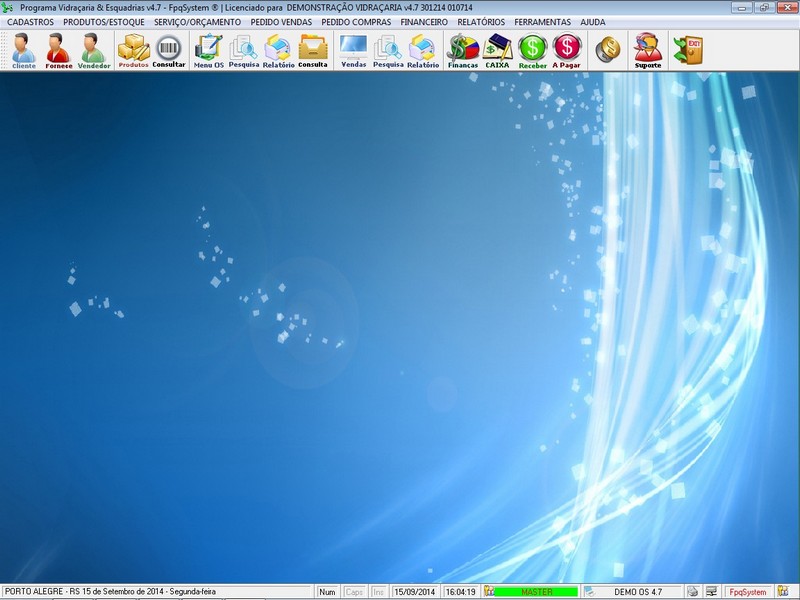Open the CADASTROS menu
This screenshot has width=800, height=600.
pyautogui.click(x=30, y=21)
